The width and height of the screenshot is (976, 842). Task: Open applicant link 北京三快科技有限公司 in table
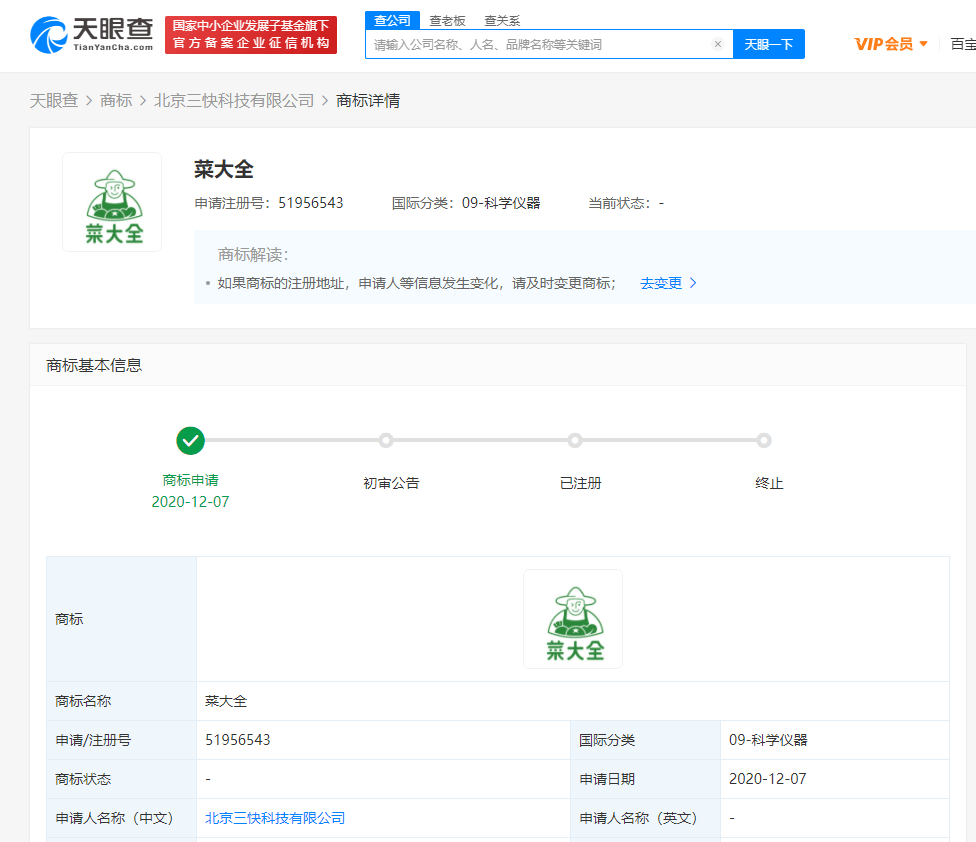[275, 818]
